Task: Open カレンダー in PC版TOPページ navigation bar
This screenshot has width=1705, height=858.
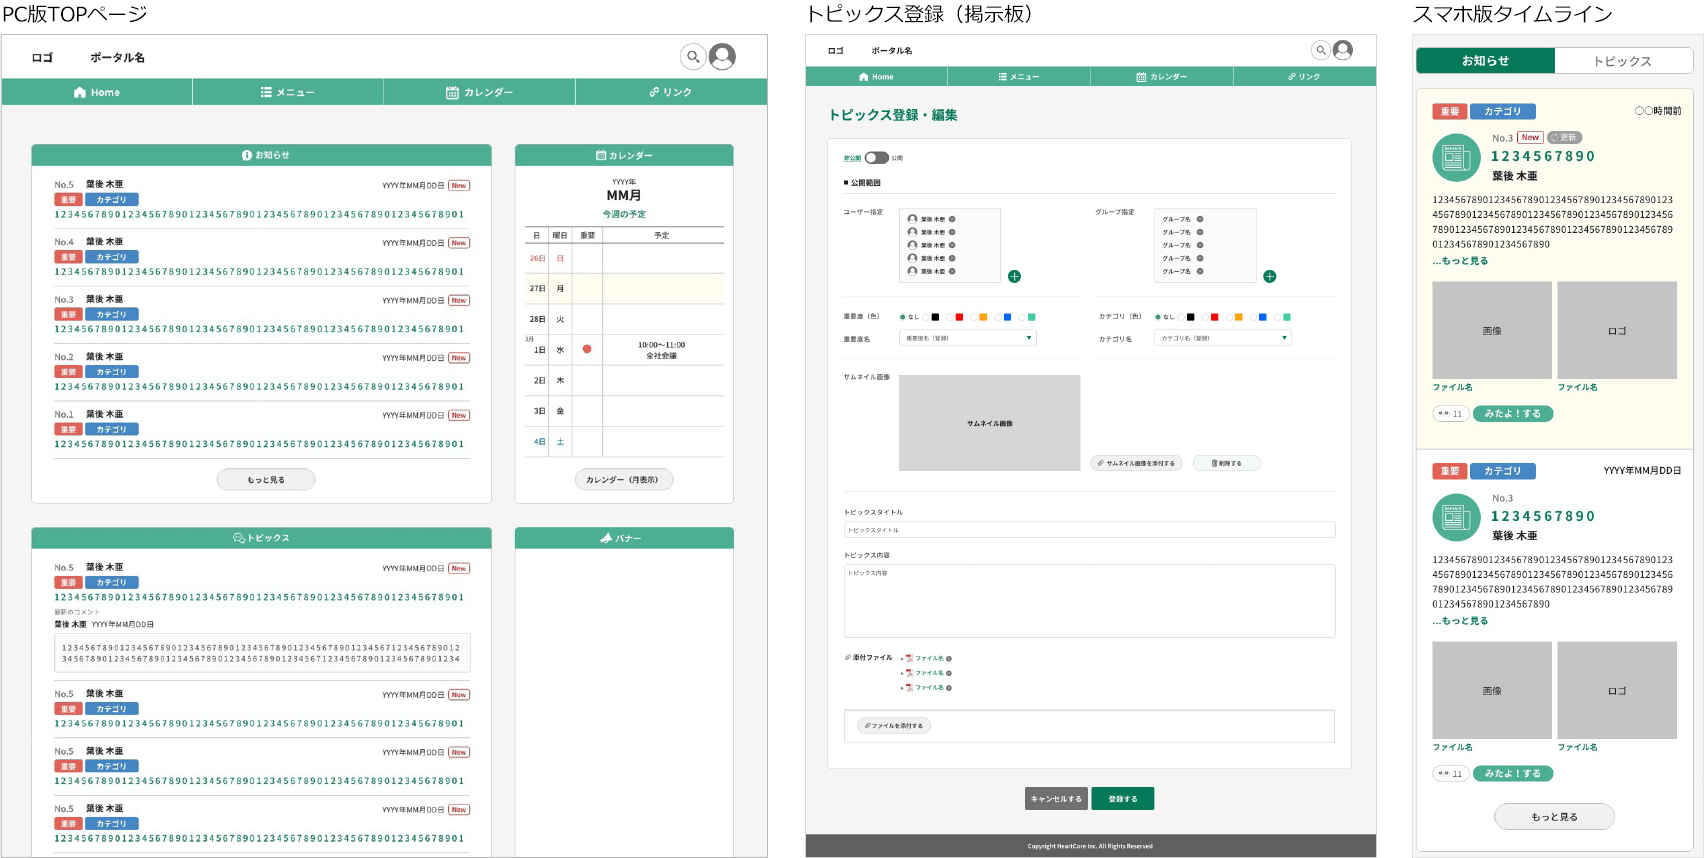Action: [x=479, y=92]
